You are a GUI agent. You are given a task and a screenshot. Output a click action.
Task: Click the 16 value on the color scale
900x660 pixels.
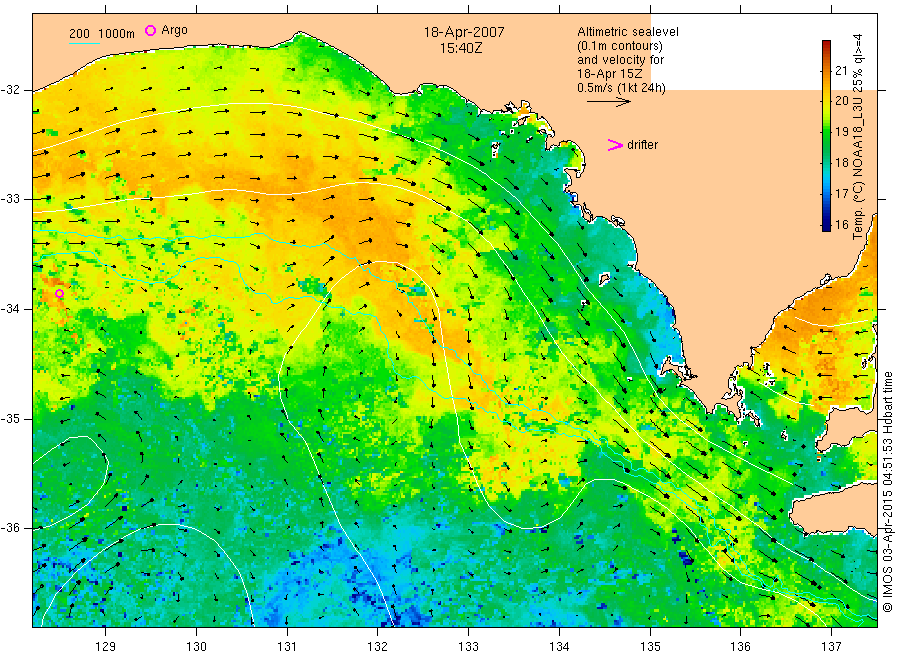pos(841,224)
